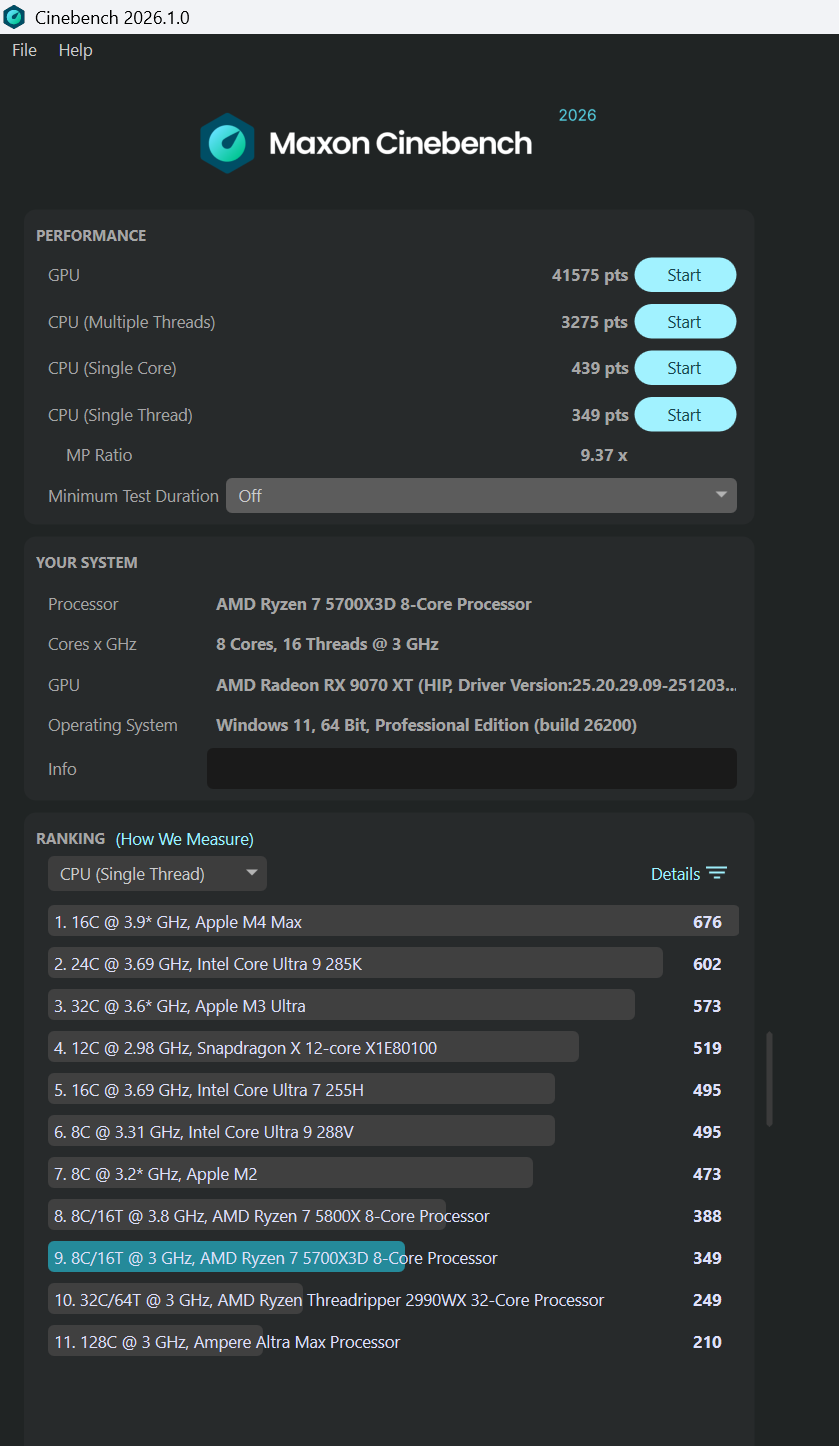The height and width of the screenshot is (1446, 839).
Task: Click the AMD Radeon RX 9070 XT GPU value
Action: 477,685
